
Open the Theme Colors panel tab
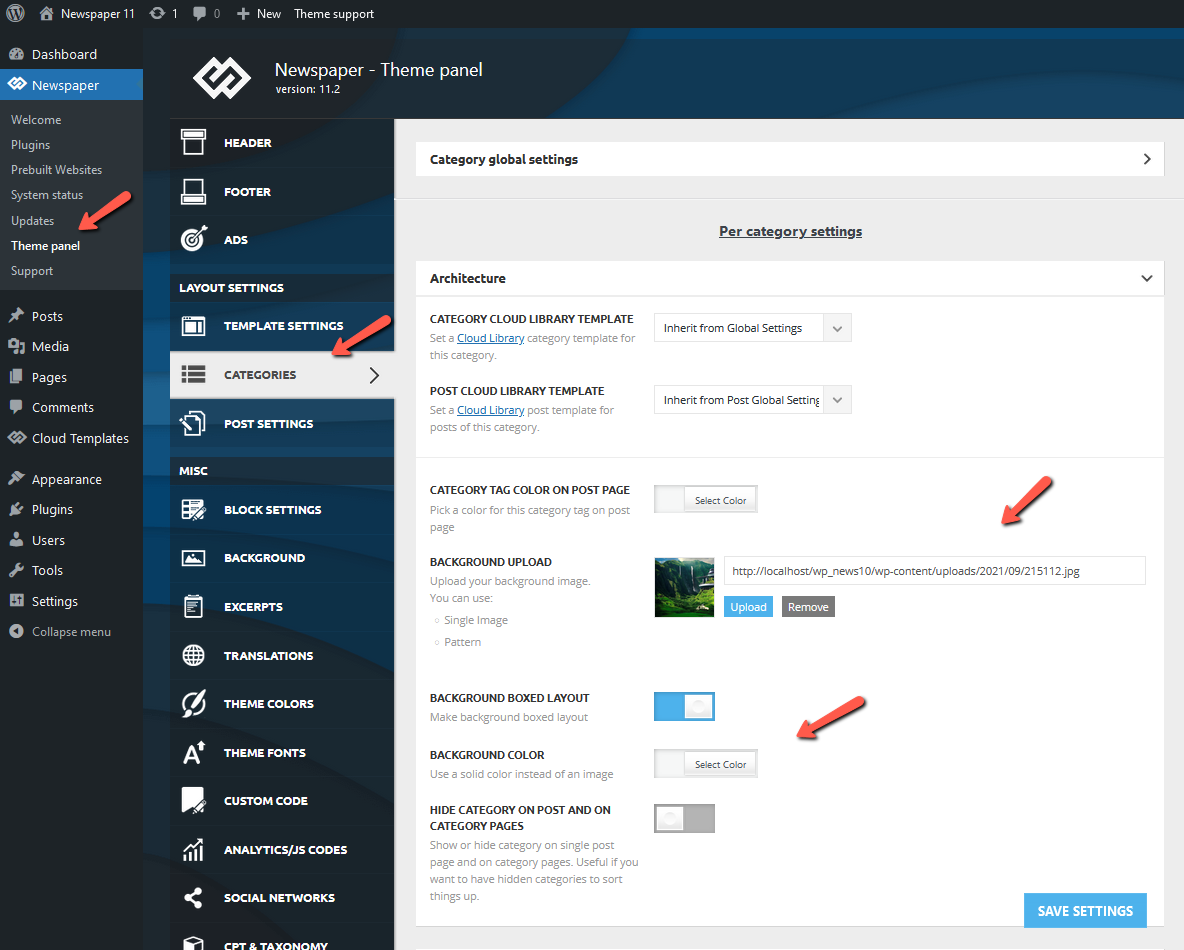[282, 704]
